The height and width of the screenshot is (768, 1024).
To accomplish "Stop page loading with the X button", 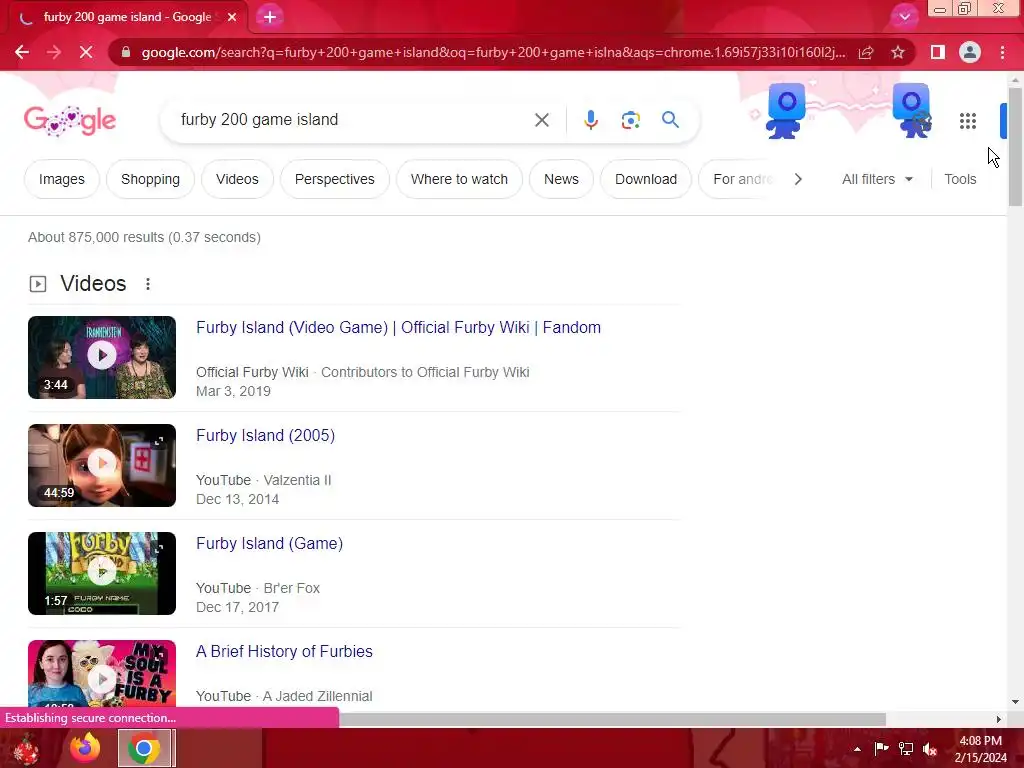I will click(86, 52).
